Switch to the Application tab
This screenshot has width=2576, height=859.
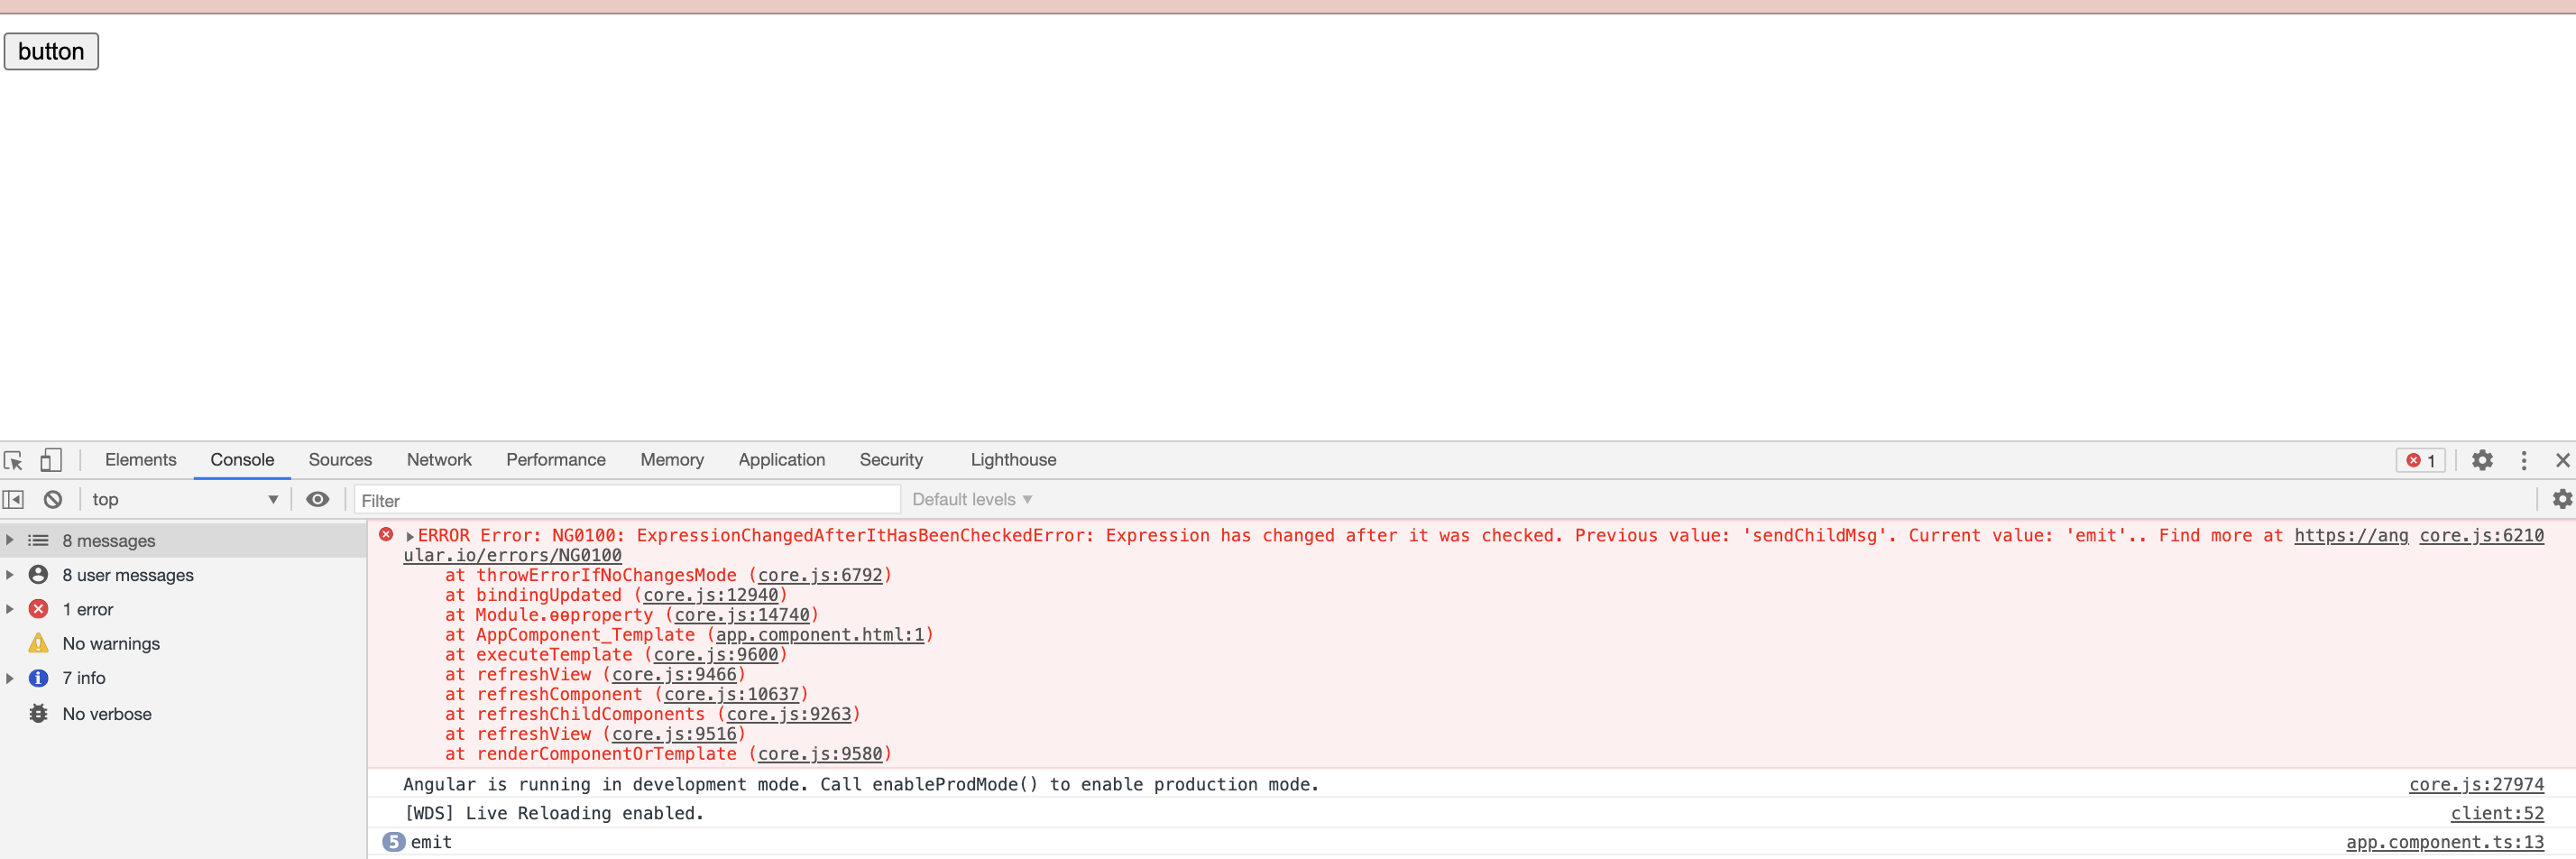click(782, 460)
